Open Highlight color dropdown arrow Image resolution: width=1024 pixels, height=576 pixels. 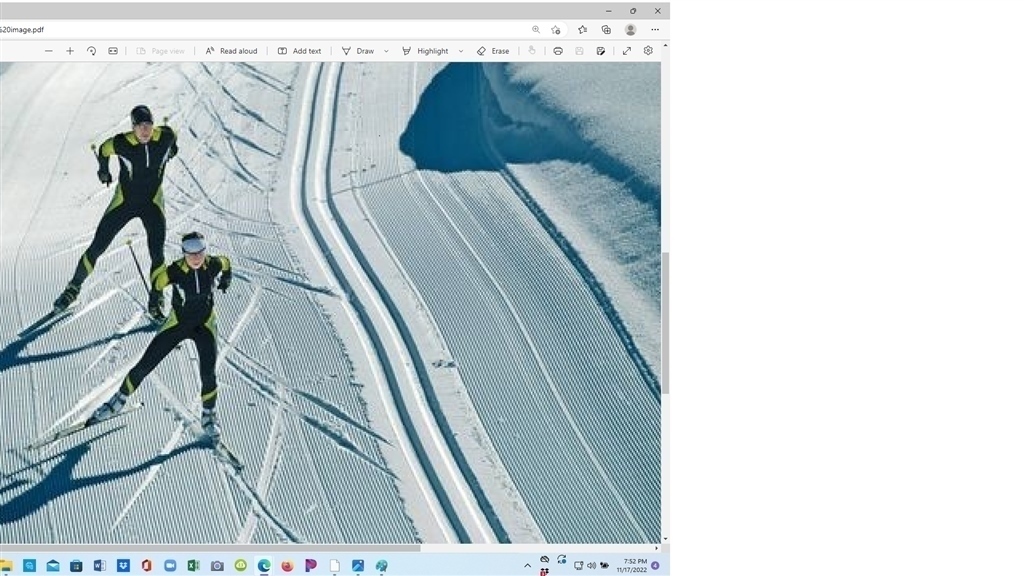tap(461, 51)
